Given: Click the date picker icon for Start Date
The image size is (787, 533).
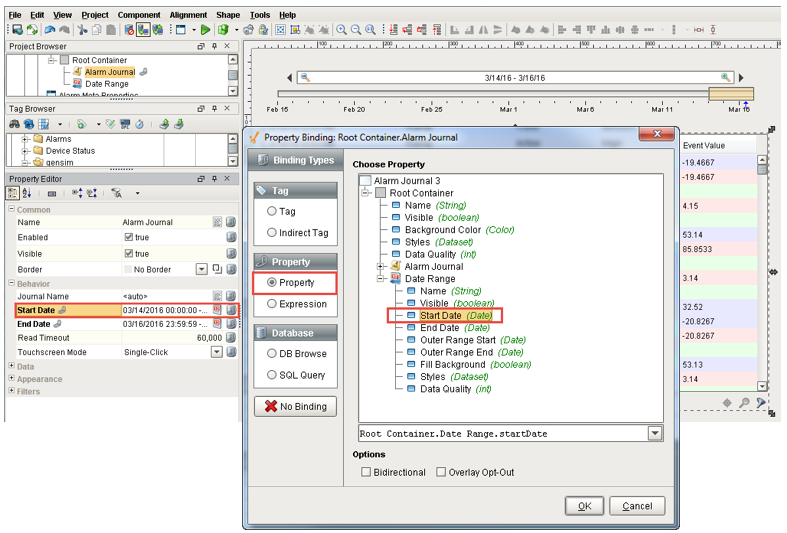Looking at the screenshot, I should click(x=217, y=310).
